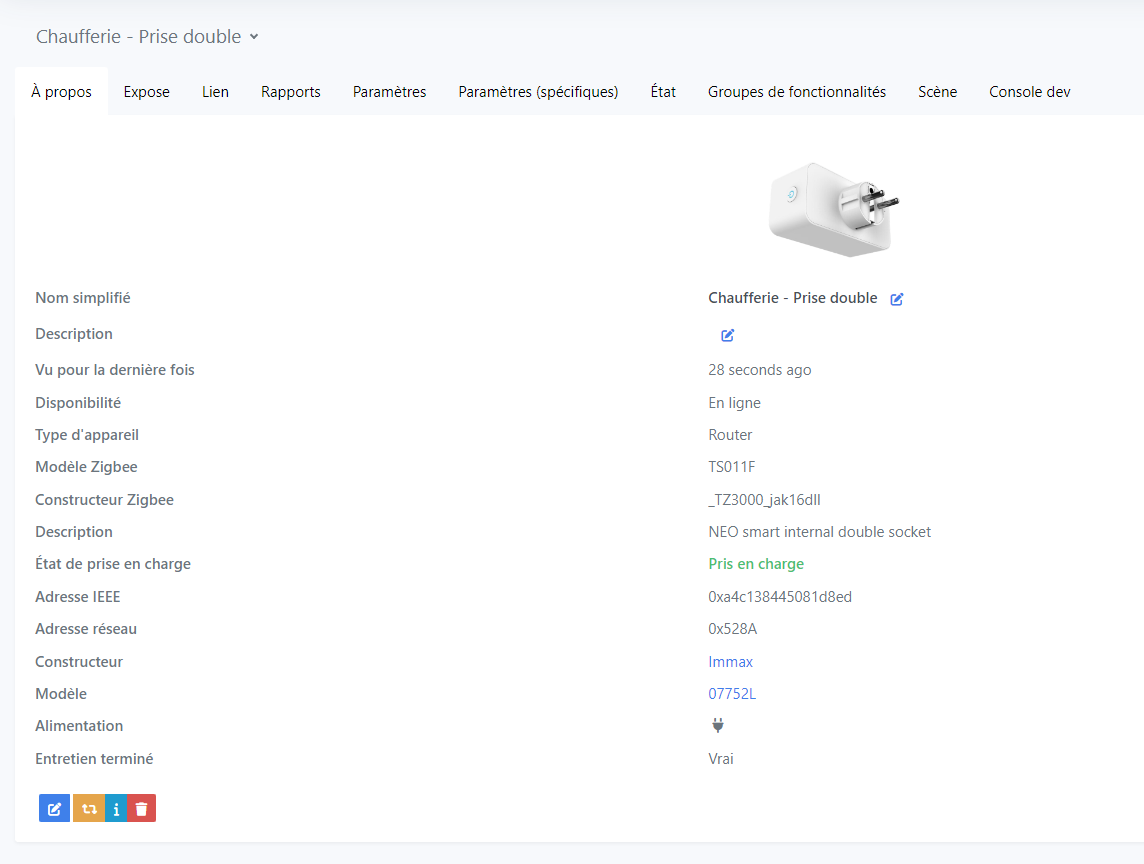Click the Adresse IEEE label

coord(77,597)
